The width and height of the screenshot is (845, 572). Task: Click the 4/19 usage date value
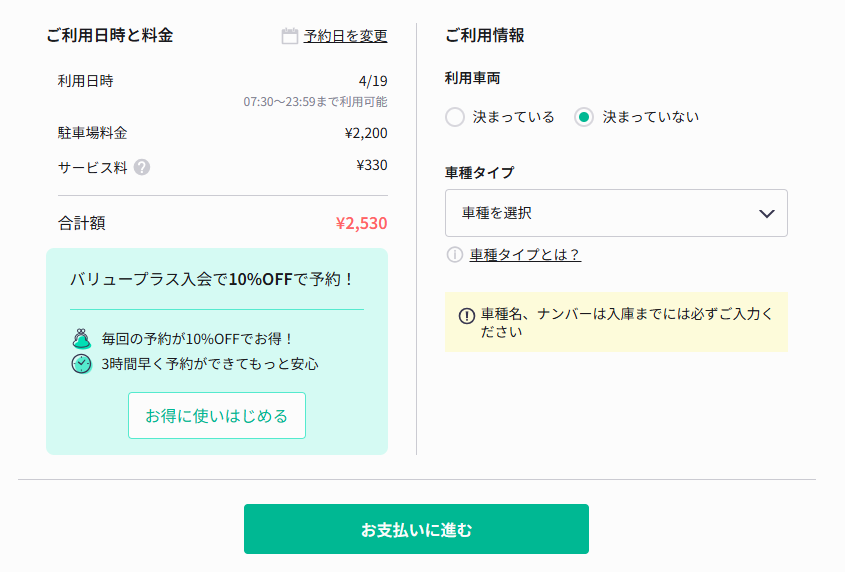click(x=372, y=81)
